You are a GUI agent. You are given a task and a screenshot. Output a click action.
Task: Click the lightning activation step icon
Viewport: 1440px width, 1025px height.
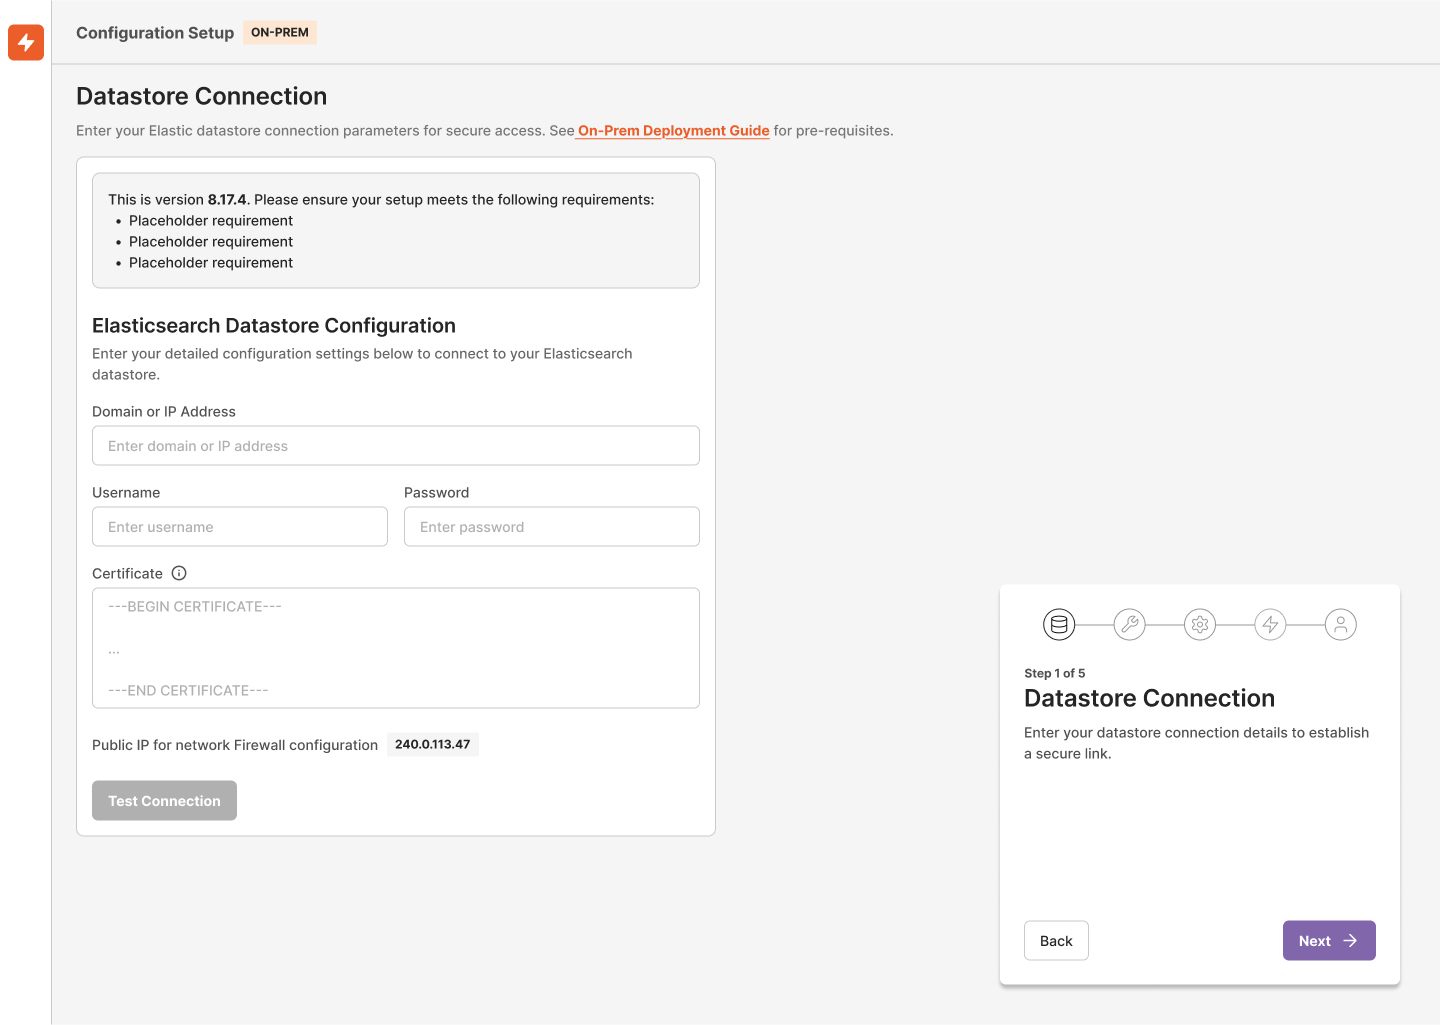pos(1270,624)
